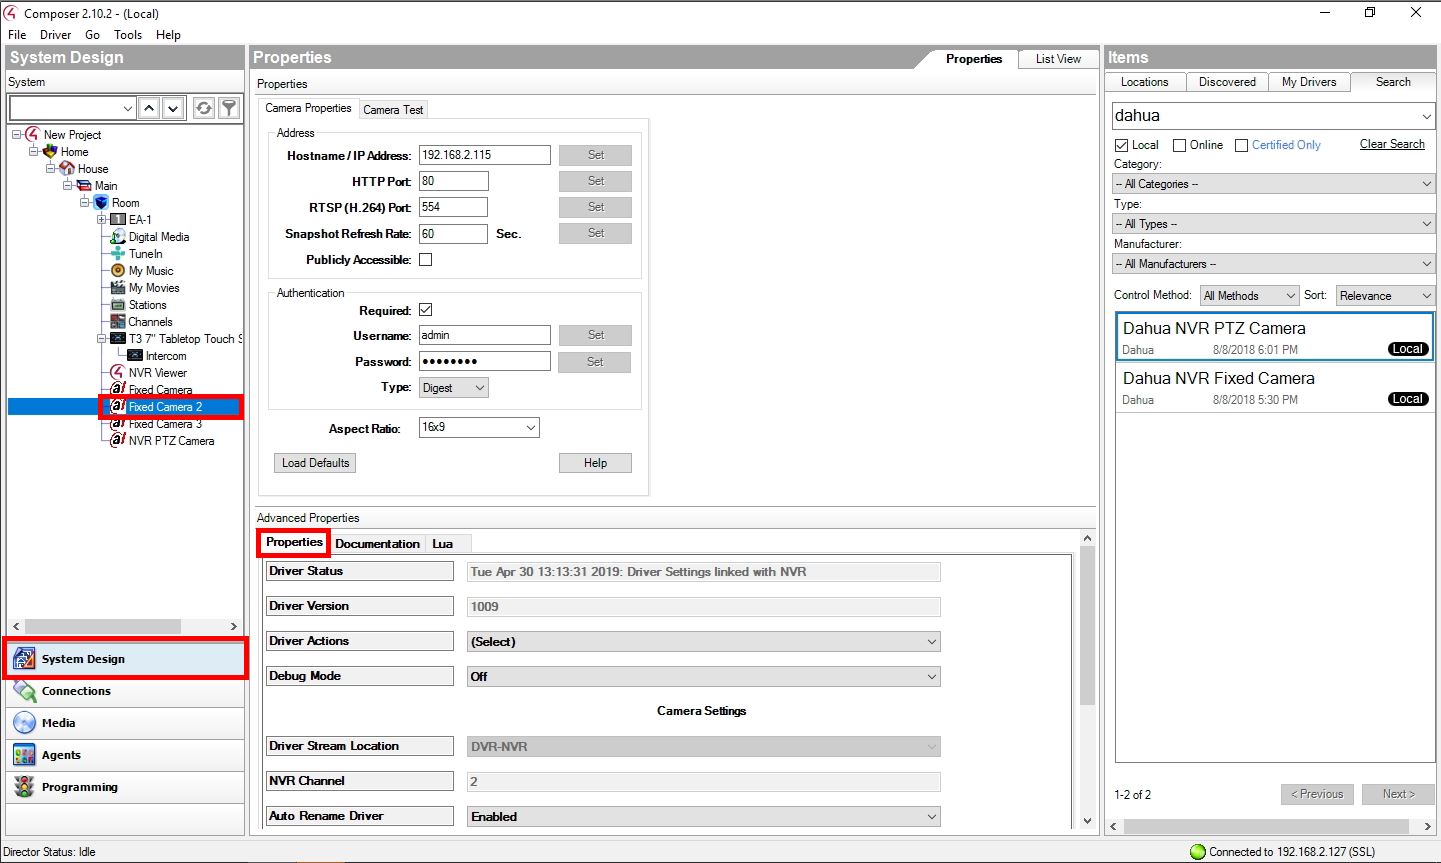The width and height of the screenshot is (1441, 863).
Task: Open the Driver menu
Action: click(x=55, y=35)
